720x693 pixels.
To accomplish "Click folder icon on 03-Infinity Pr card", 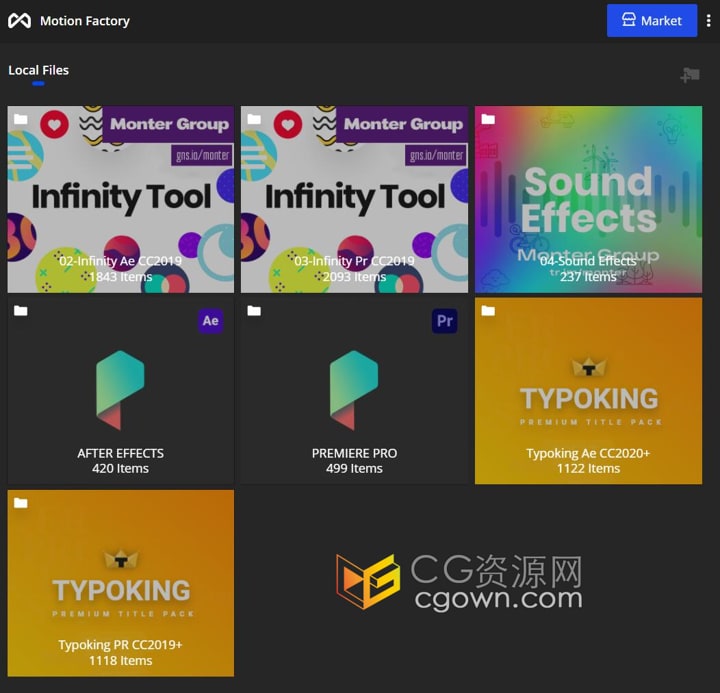I will [x=254, y=119].
